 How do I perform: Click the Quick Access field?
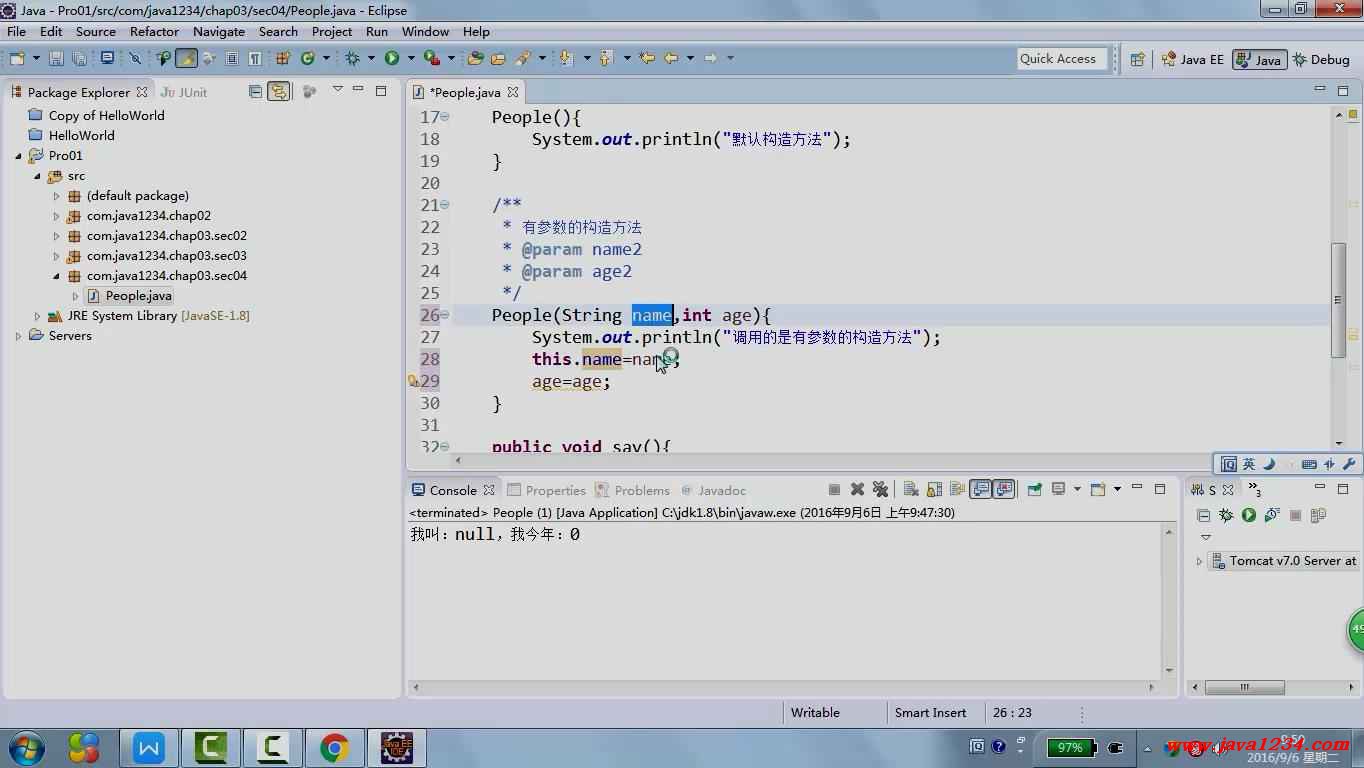1063,59
